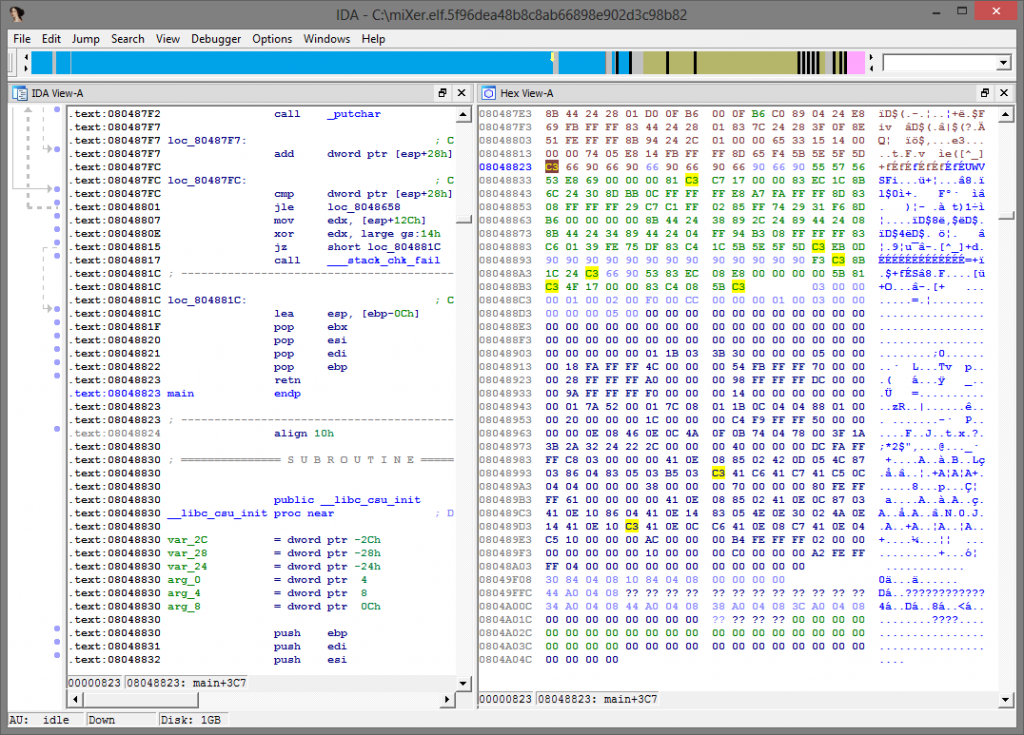This screenshot has height=735, width=1024.
Task: Click the Hex View-A panel icon
Action: click(x=488, y=93)
